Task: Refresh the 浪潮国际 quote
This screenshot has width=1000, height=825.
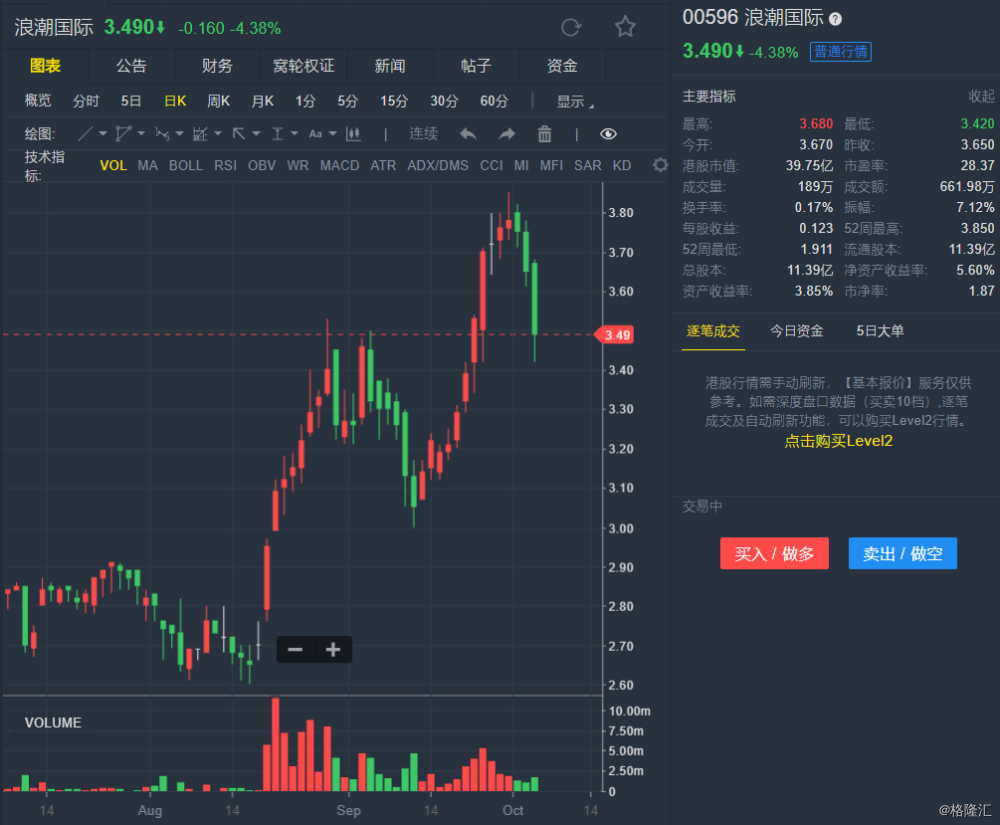Action: pyautogui.click(x=571, y=27)
